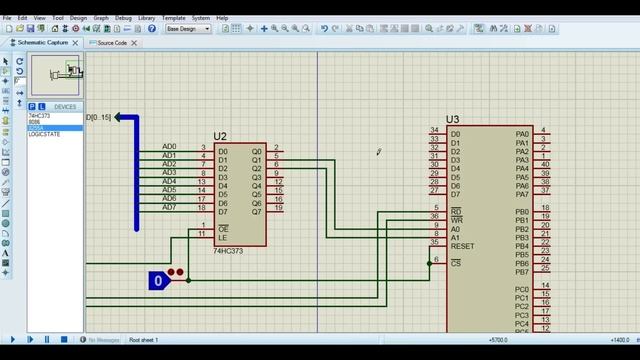Click the No Messages status indicator
The image size is (640, 360).
[100, 340]
